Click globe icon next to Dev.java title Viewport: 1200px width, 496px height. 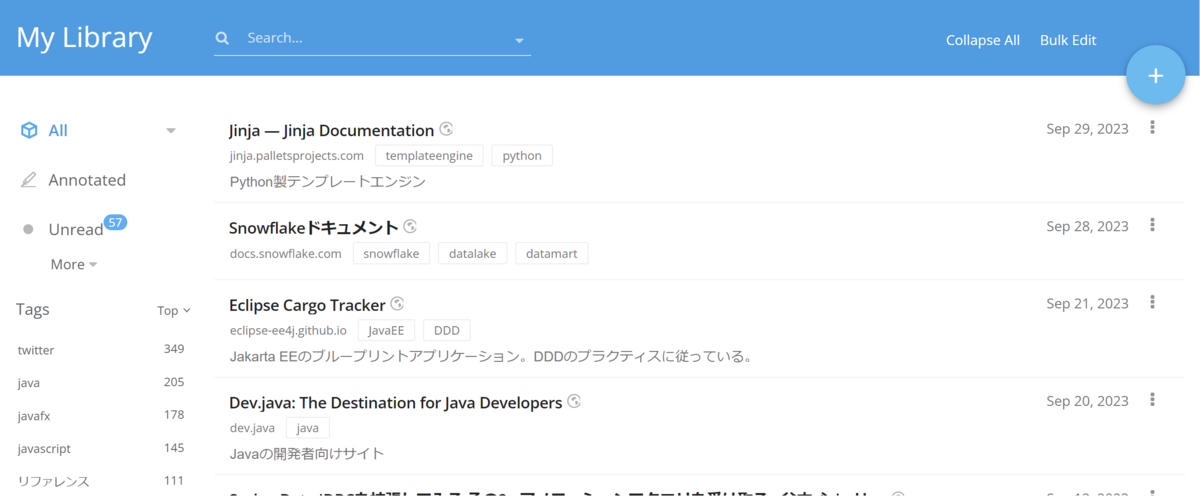point(574,402)
